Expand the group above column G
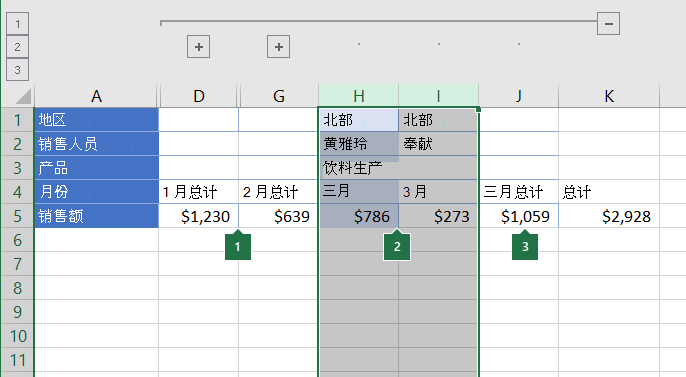The image size is (686, 377). pyautogui.click(x=279, y=47)
